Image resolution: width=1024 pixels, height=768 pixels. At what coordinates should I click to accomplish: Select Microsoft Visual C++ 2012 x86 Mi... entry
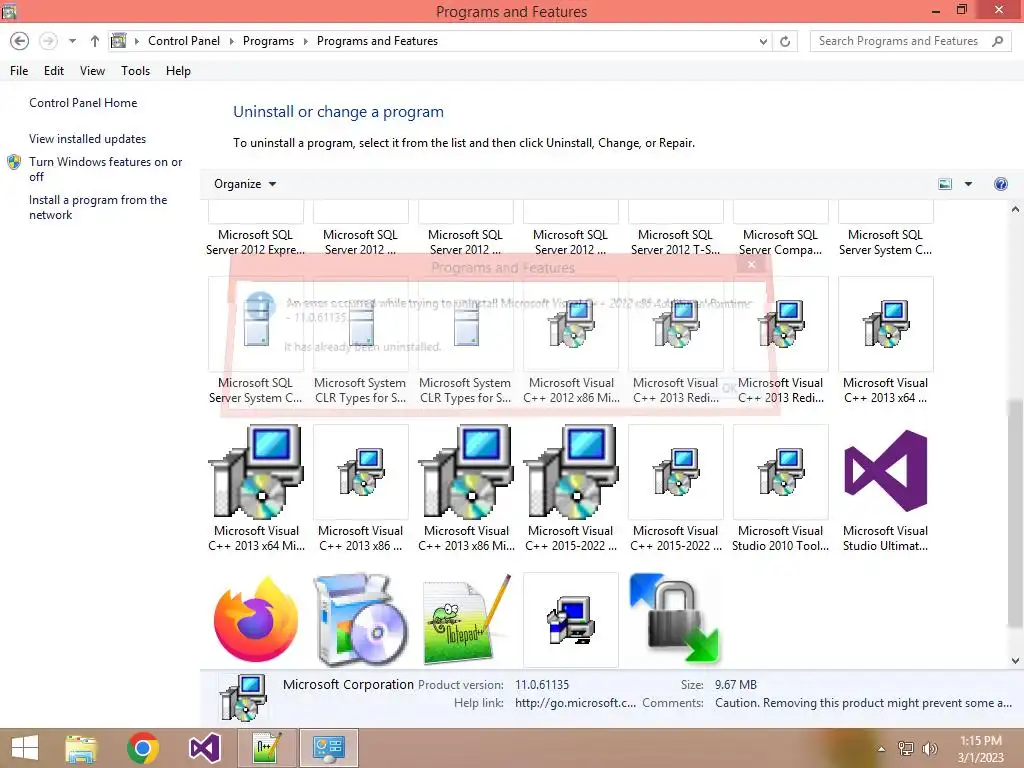pos(571,341)
